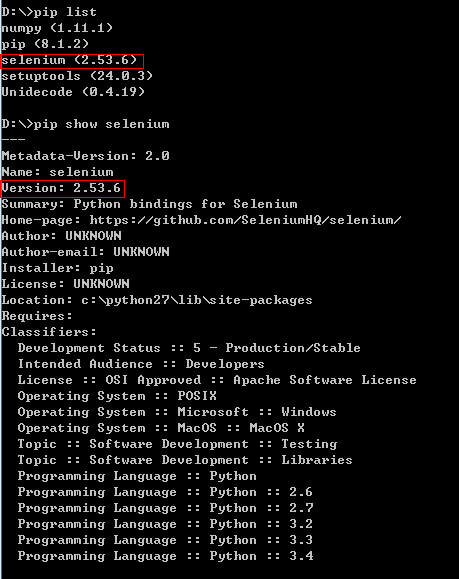This screenshot has height=579, width=459.
Task: Open the github.com/SeleniumHQ/selenium URL
Action: pos(245,220)
